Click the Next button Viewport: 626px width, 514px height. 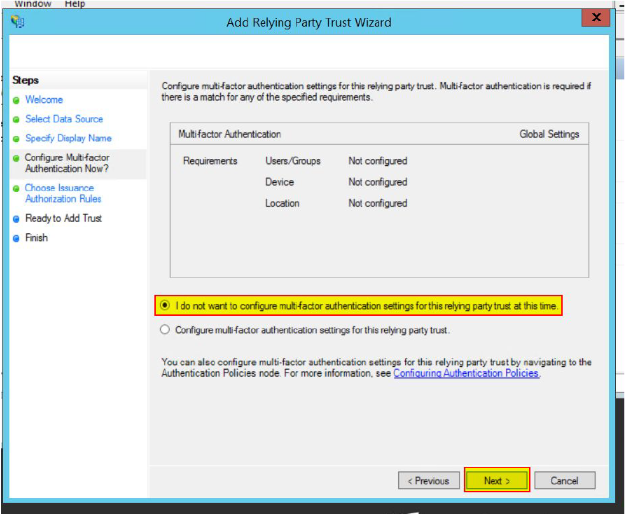497,481
